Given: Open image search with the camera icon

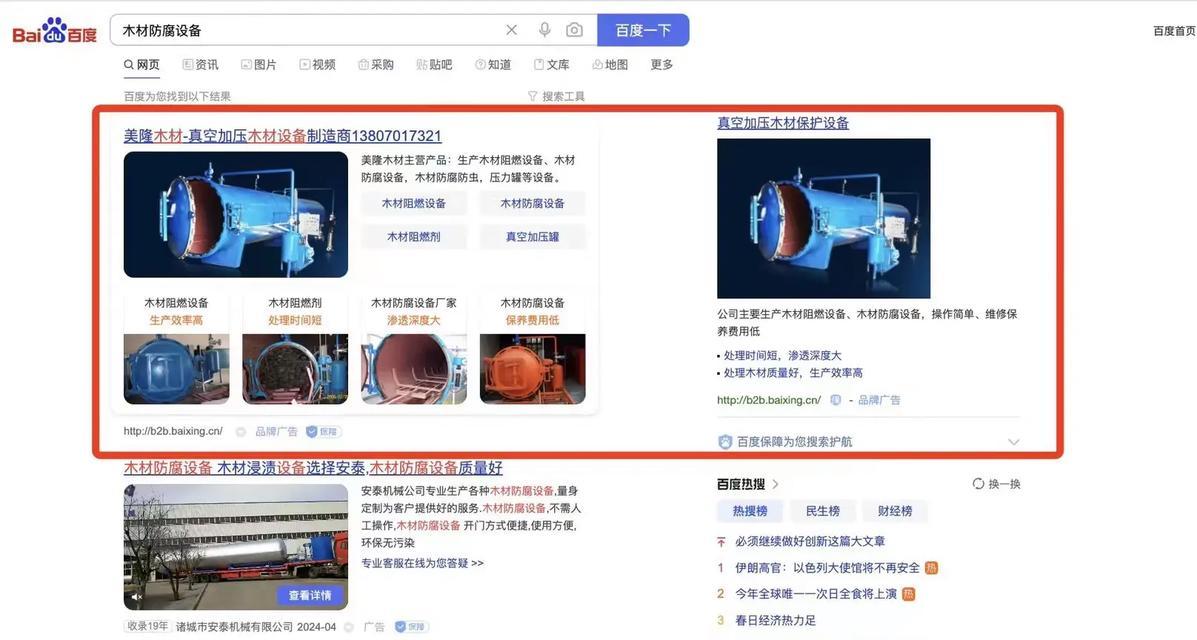Looking at the screenshot, I should point(574,30).
